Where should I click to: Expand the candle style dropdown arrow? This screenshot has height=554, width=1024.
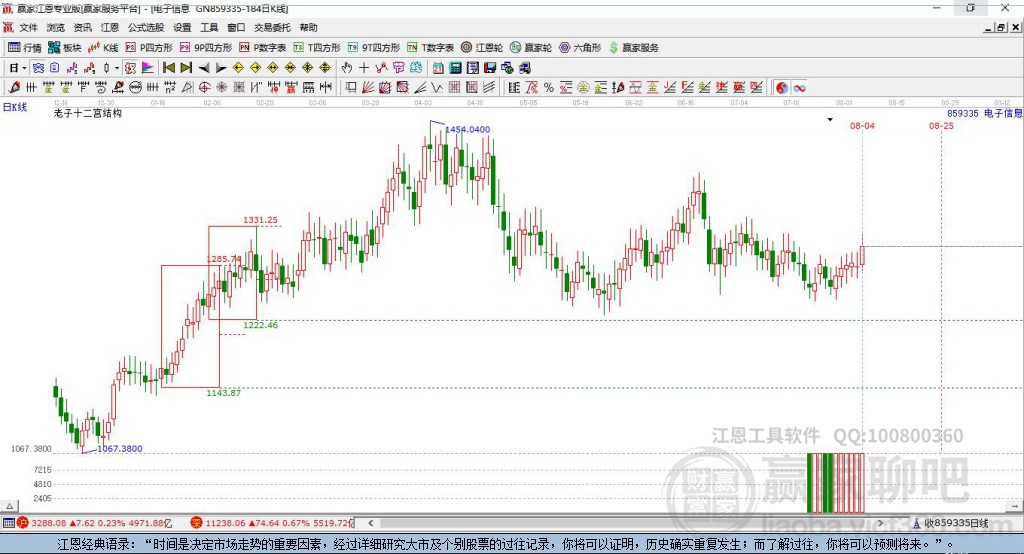[x=117, y=68]
